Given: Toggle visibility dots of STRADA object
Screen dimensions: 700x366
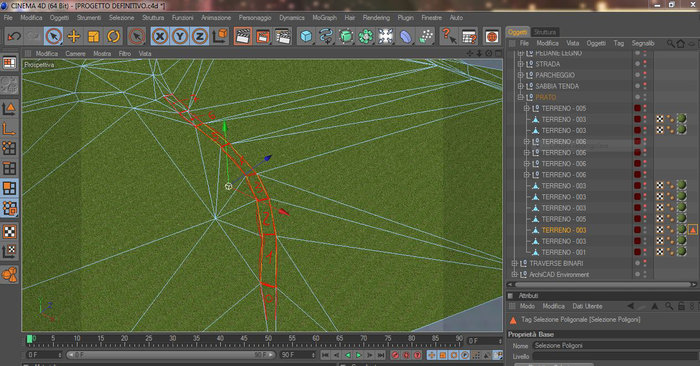Looking at the screenshot, I should [641, 64].
